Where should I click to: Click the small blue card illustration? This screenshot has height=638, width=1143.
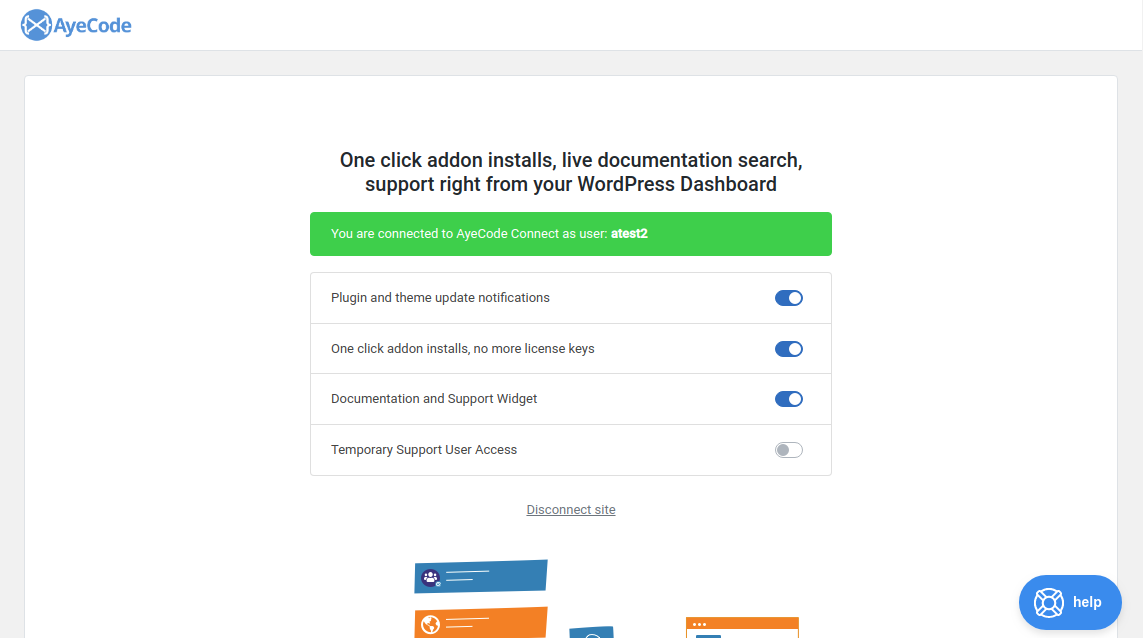pyautogui.click(x=592, y=632)
